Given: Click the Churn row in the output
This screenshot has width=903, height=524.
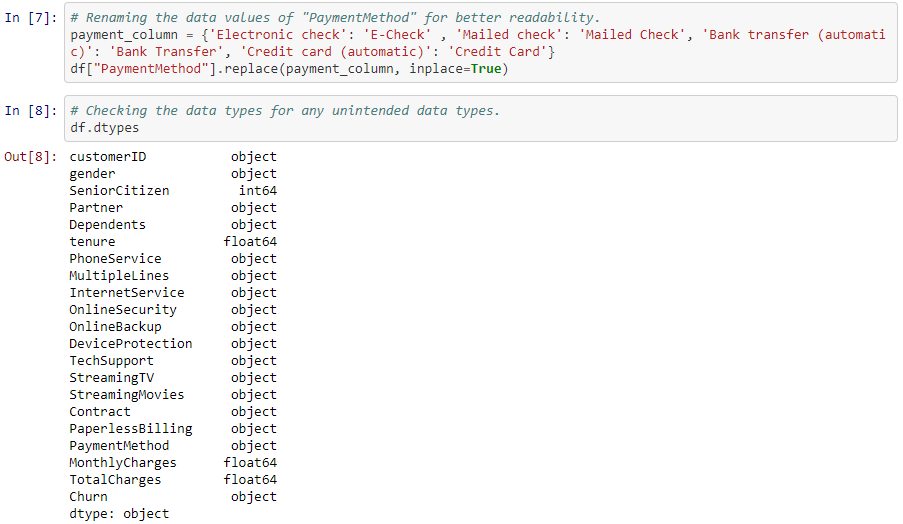Looking at the screenshot, I should (88, 497).
